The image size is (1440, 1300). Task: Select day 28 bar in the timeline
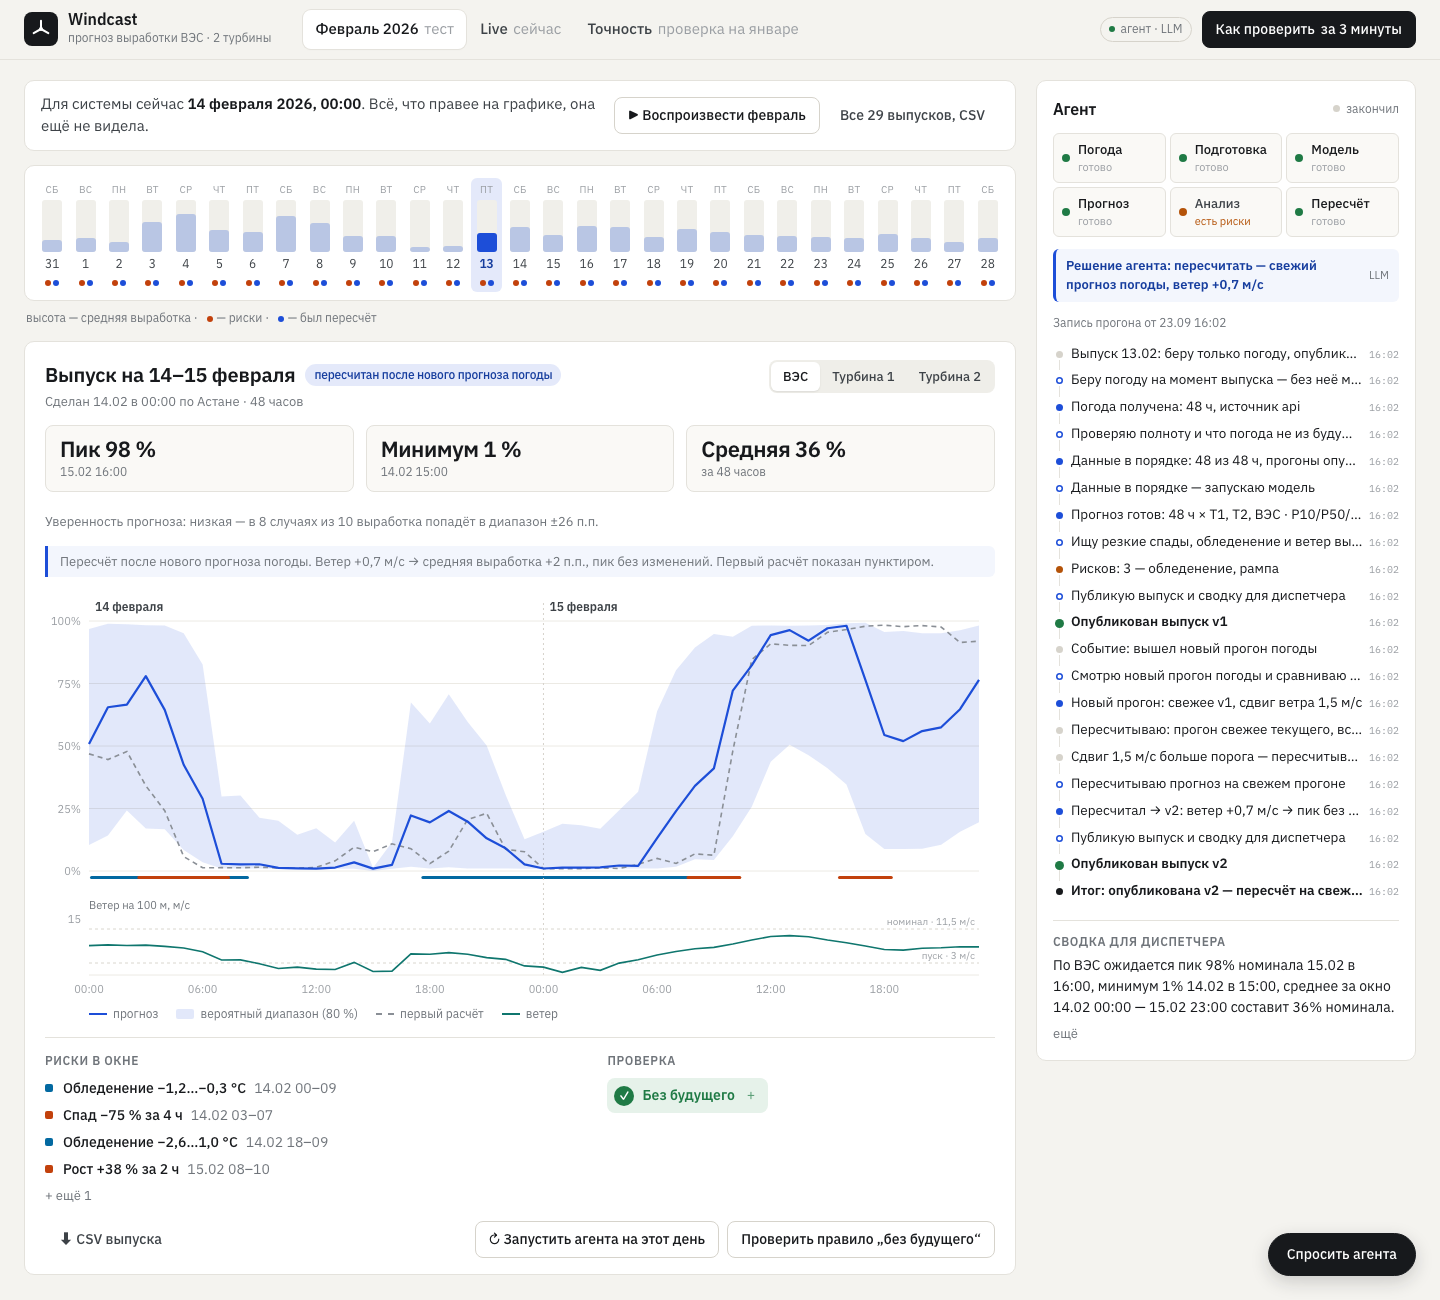[988, 235]
